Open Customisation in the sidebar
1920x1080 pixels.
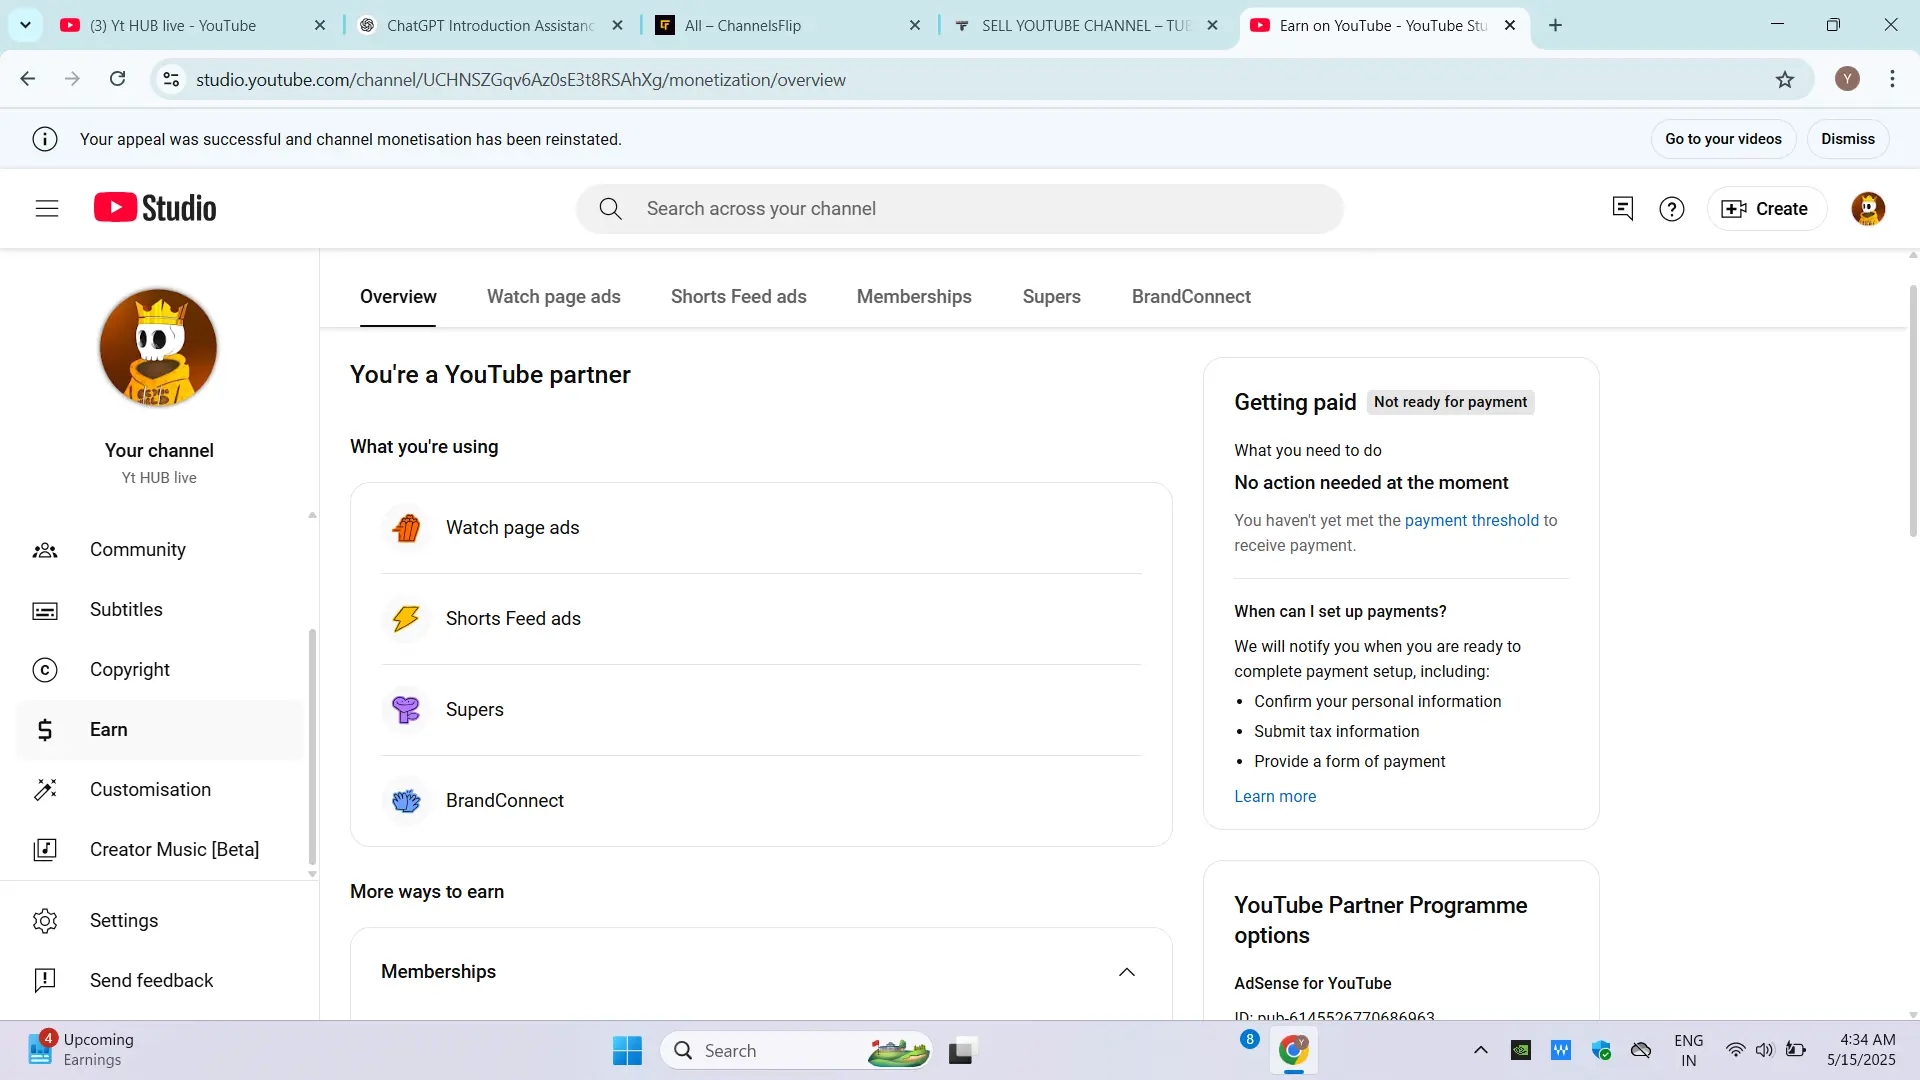tap(160, 790)
